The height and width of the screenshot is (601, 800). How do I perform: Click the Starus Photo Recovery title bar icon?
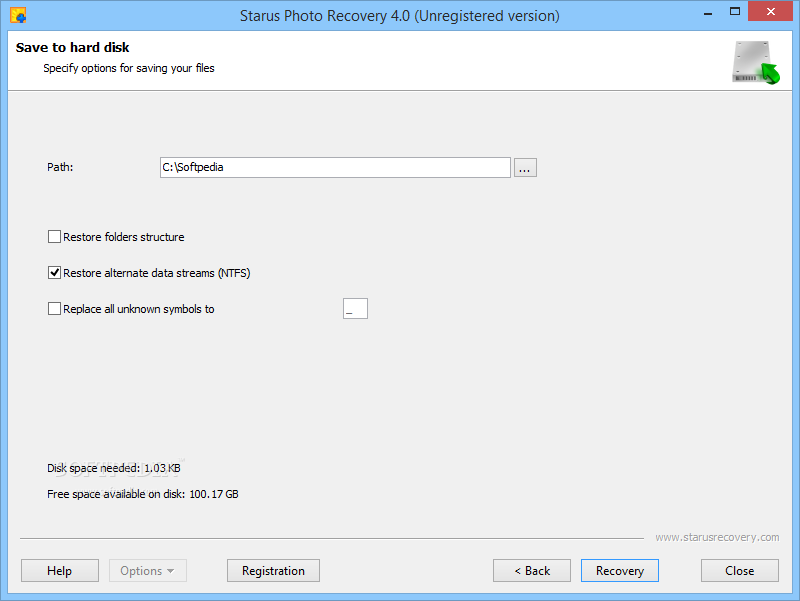18,15
